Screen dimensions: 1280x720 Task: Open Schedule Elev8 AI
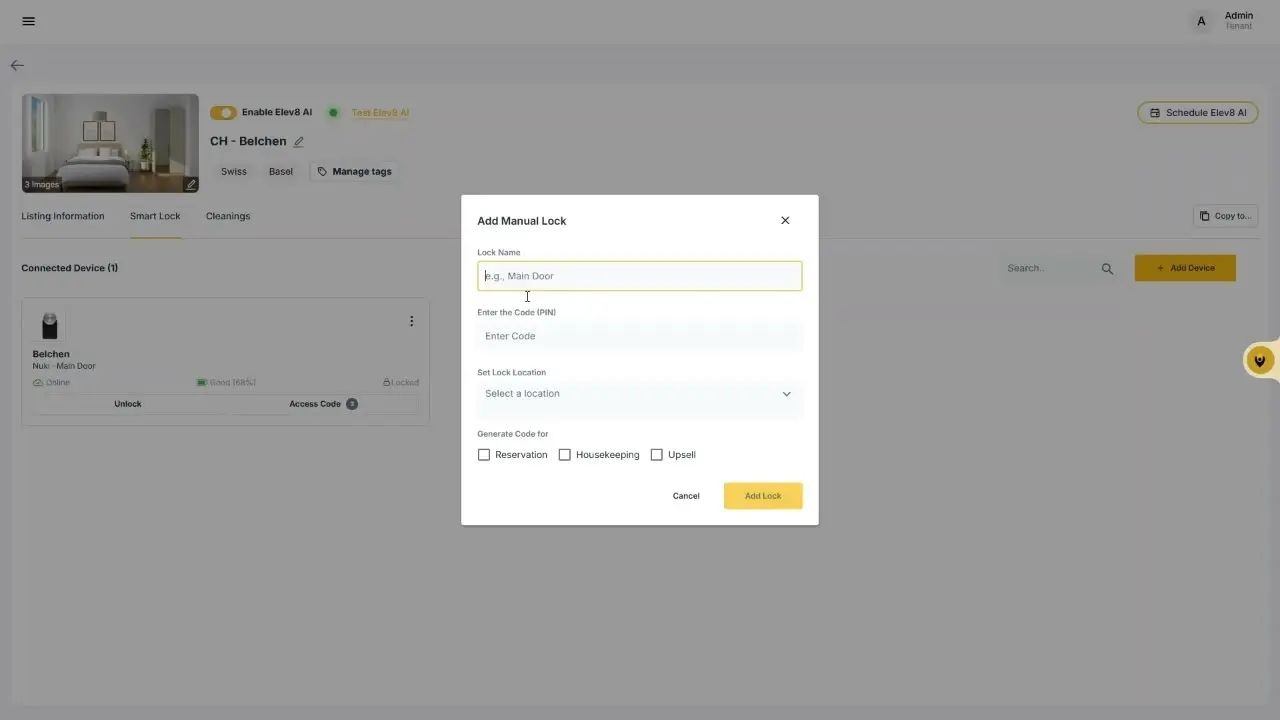tap(1198, 113)
